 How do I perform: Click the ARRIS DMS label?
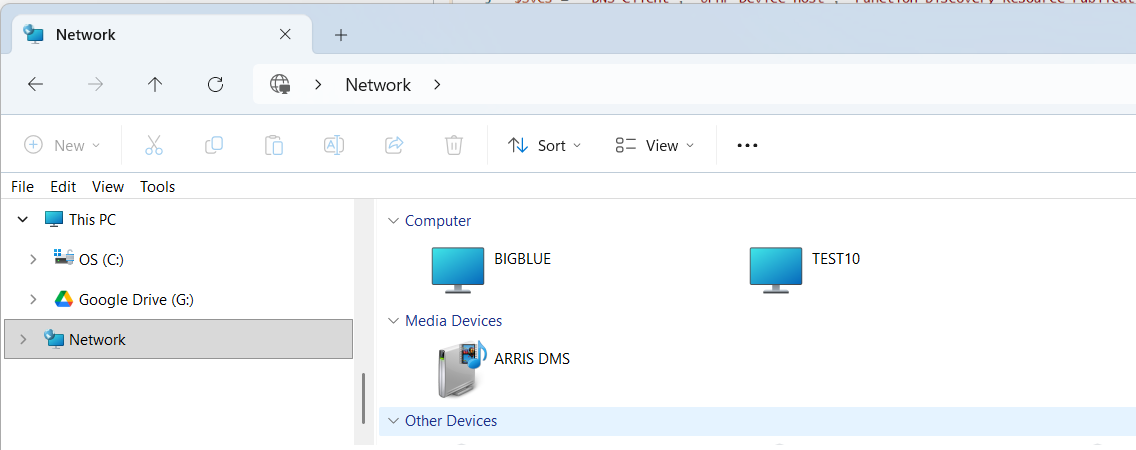click(x=532, y=358)
